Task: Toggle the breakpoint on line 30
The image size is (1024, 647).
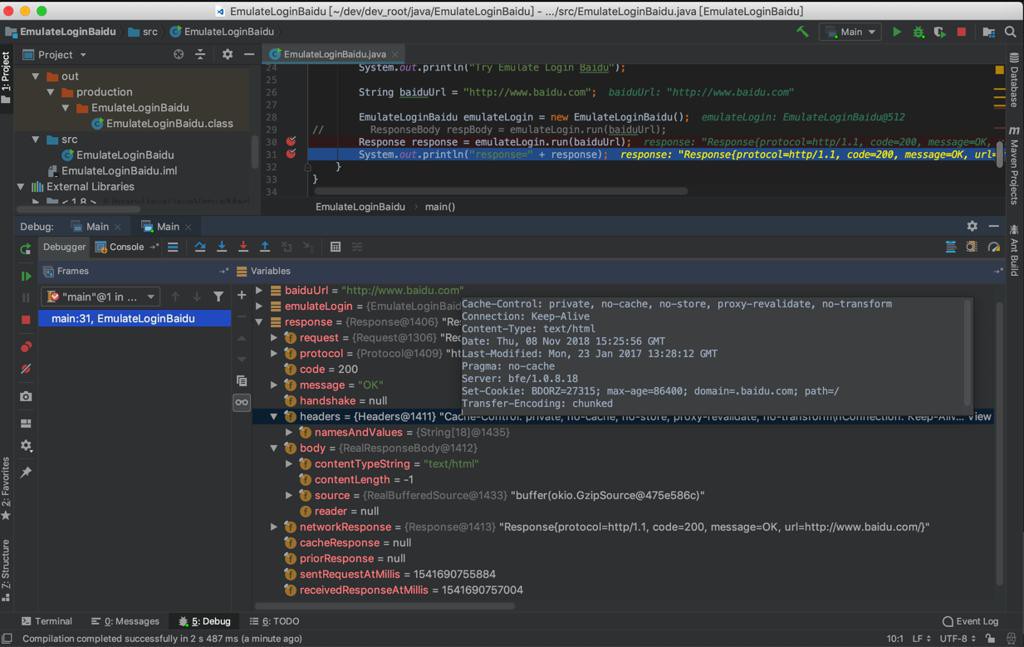Action: [291, 142]
